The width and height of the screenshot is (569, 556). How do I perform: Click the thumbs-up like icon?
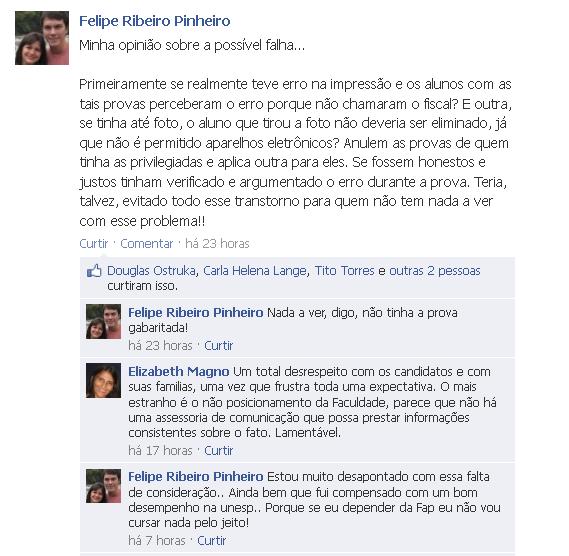pos(94,271)
